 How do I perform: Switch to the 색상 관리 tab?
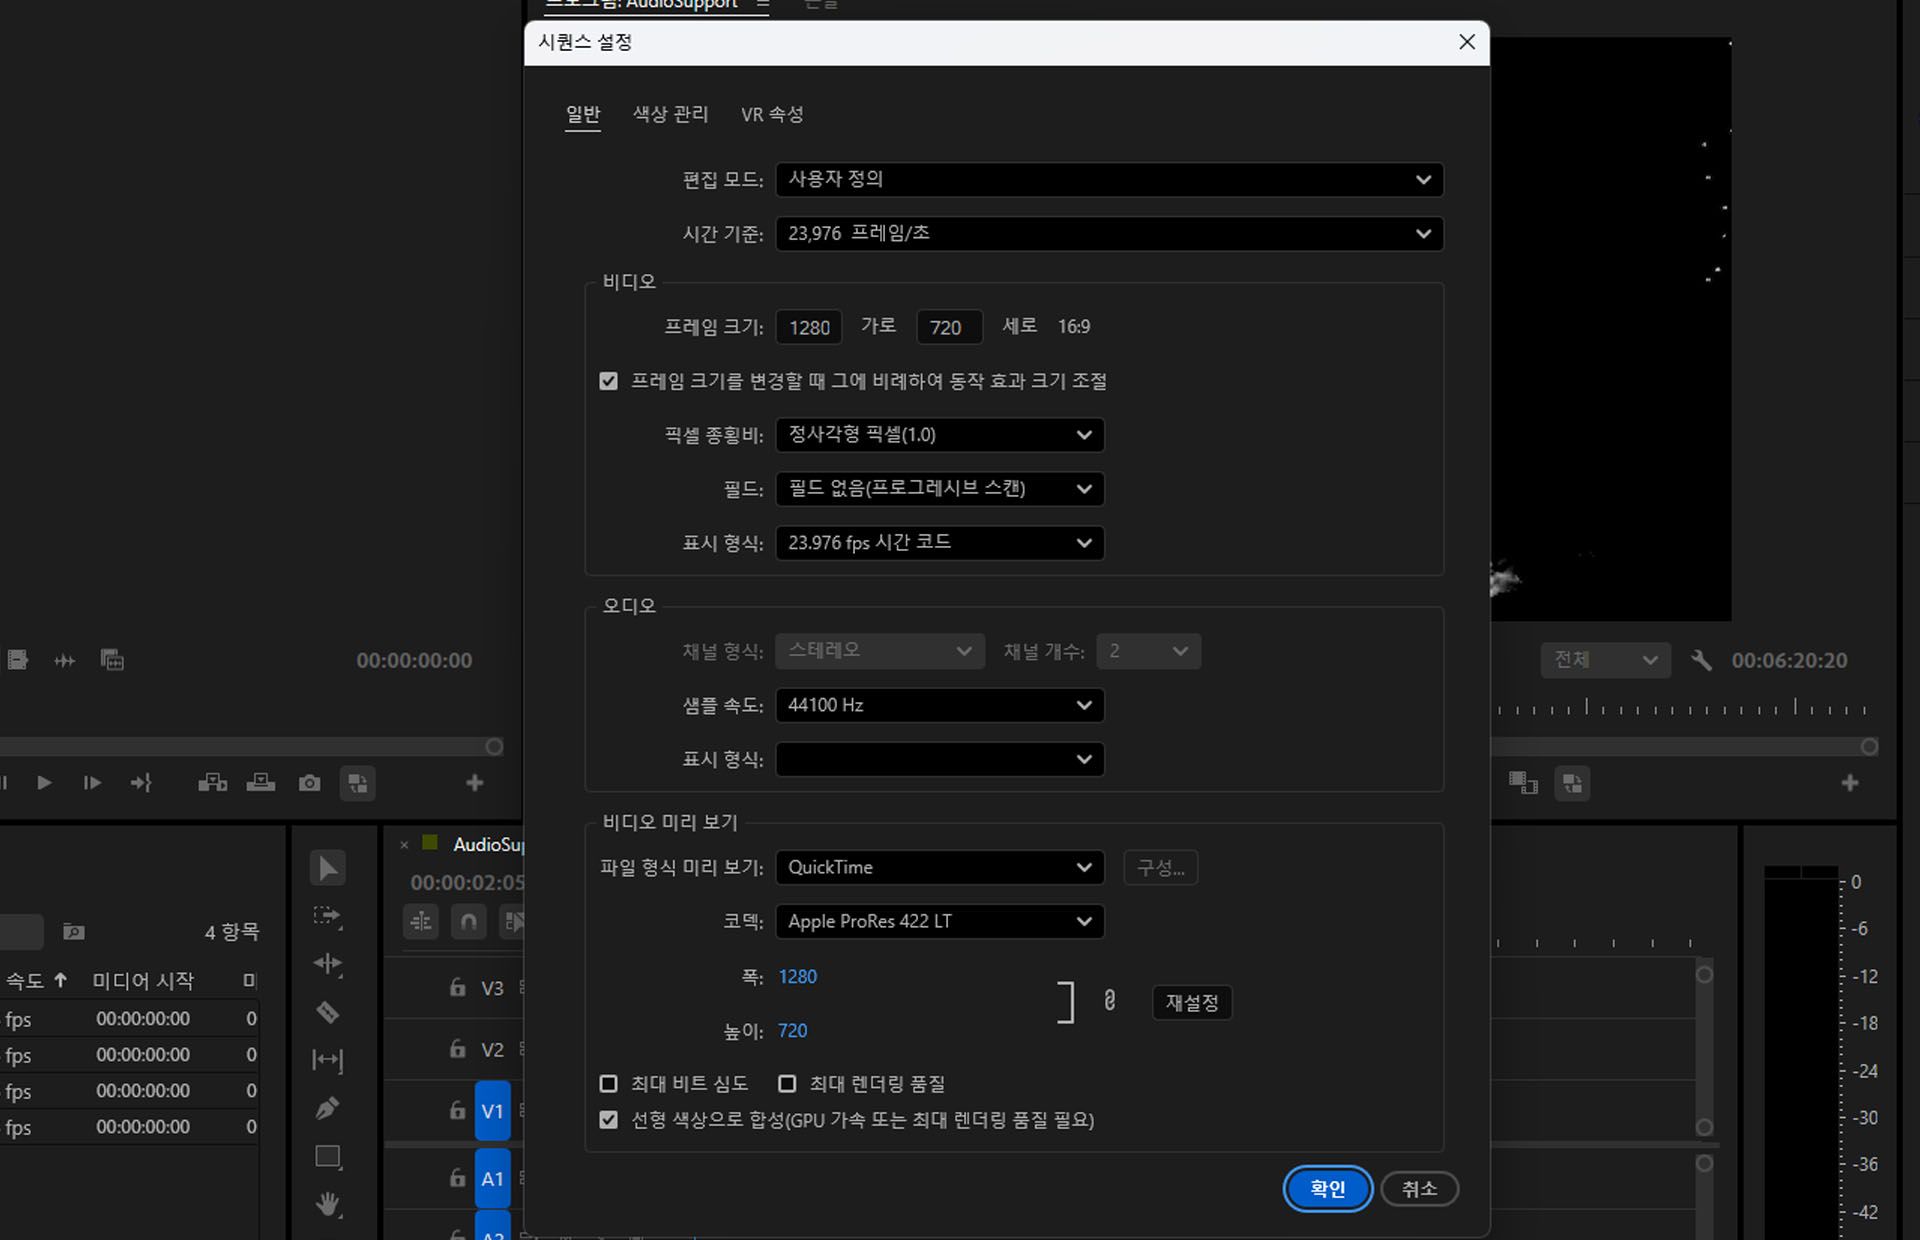click(670, 114)
